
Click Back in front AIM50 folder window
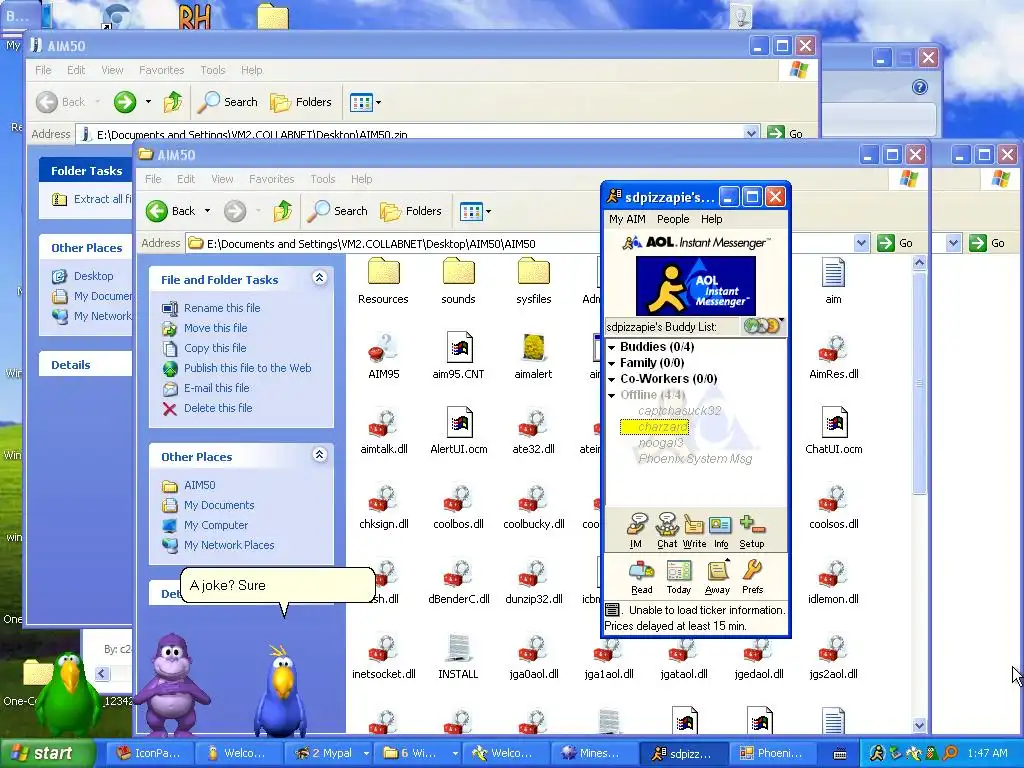point(170,211)
